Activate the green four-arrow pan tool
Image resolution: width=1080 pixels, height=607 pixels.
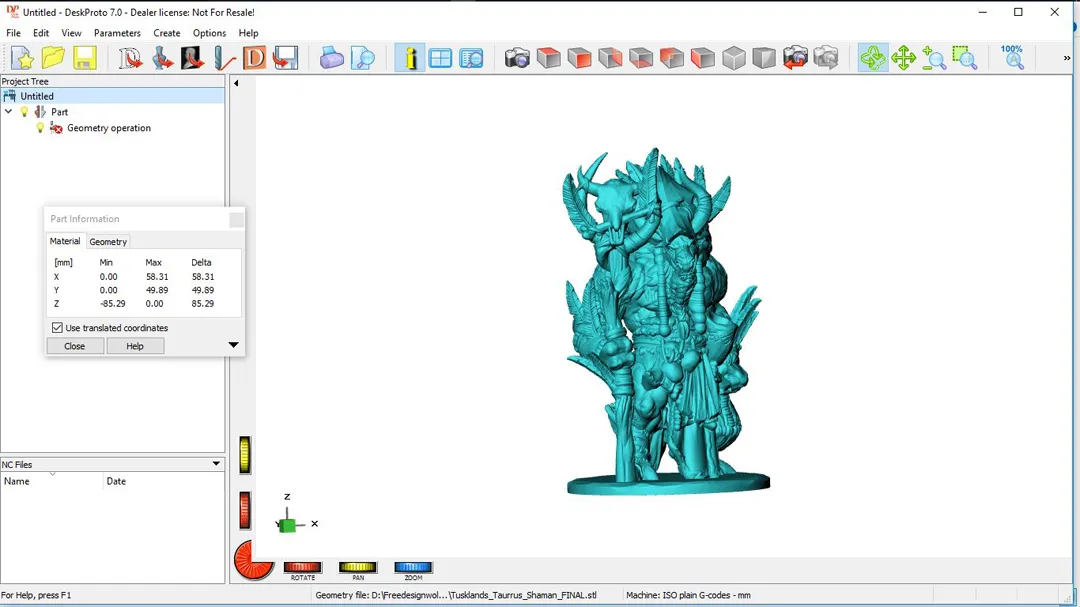[x=903, y=59]
